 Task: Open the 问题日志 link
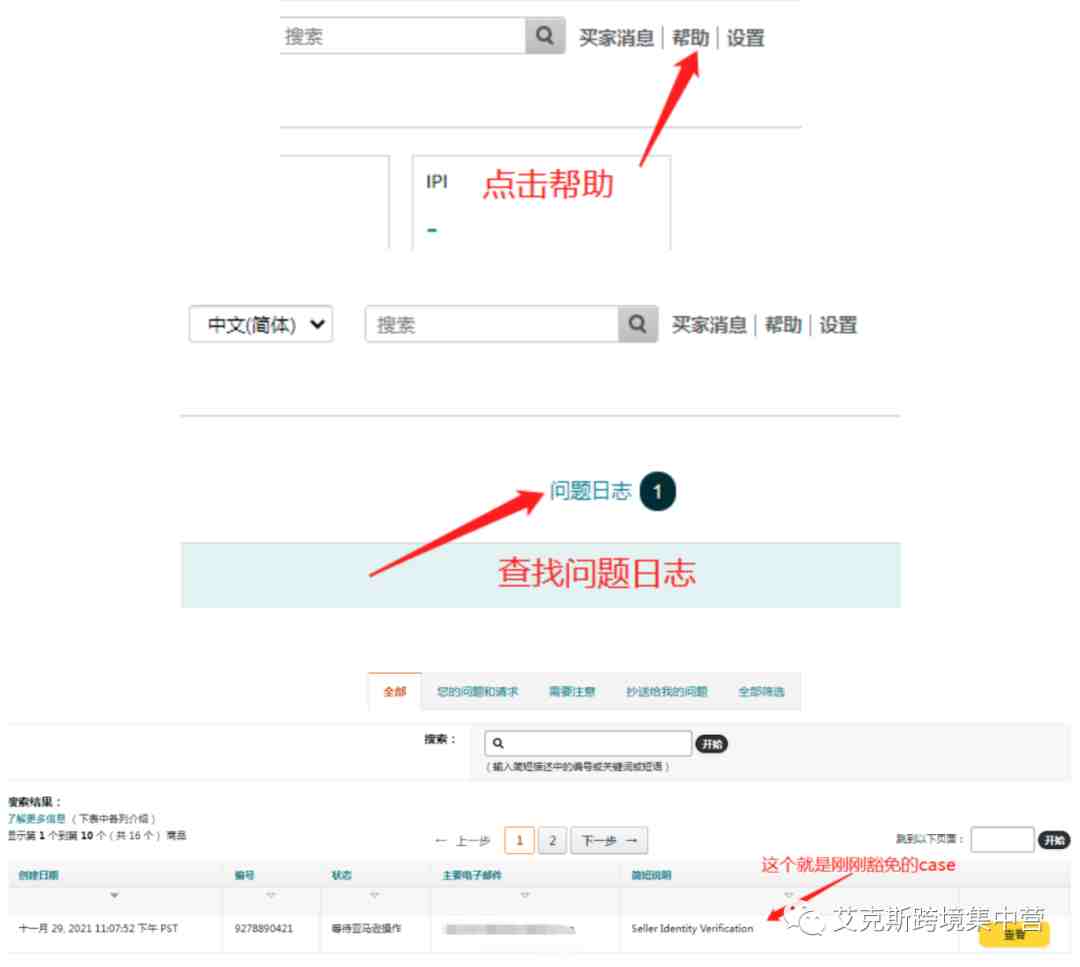(590, 491)
